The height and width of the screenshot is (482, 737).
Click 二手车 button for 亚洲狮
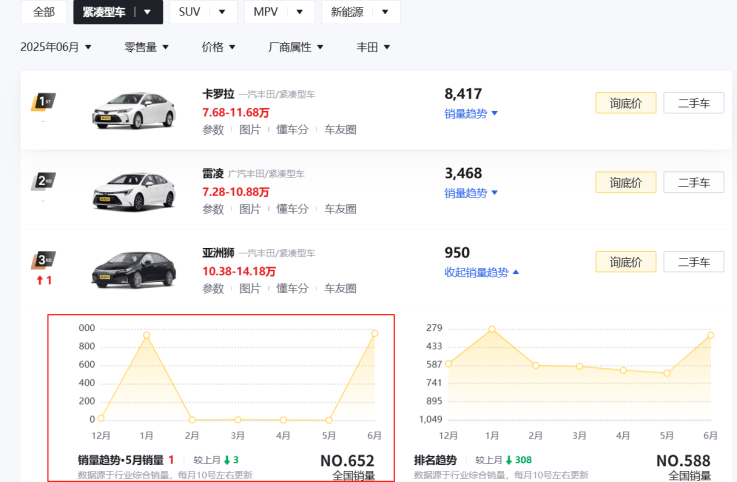coord(694,262)
